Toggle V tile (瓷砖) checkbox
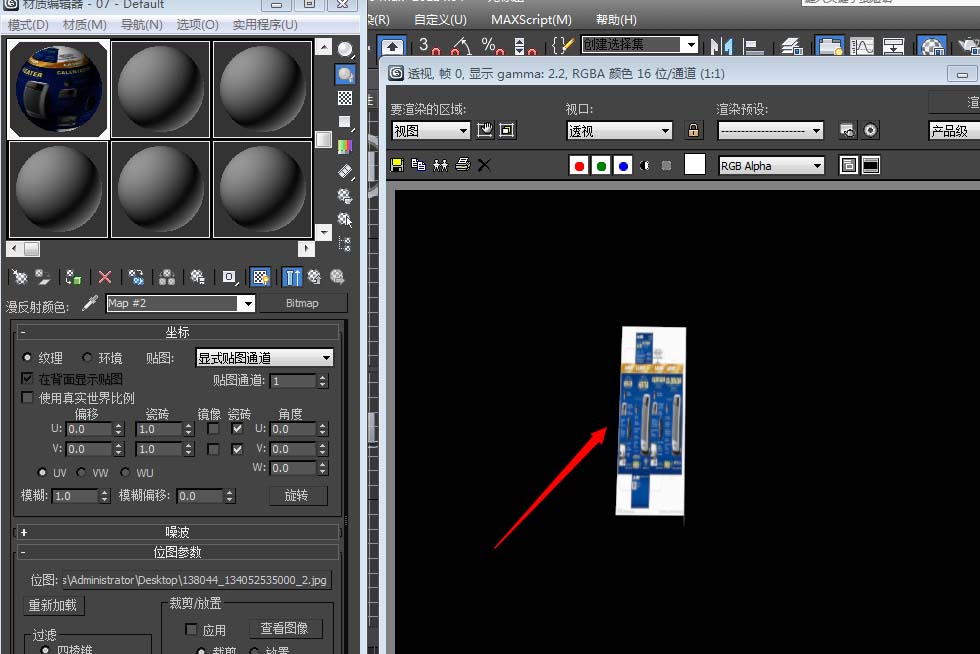The height and width of the screenshot is (654, 980). point(237,449)
